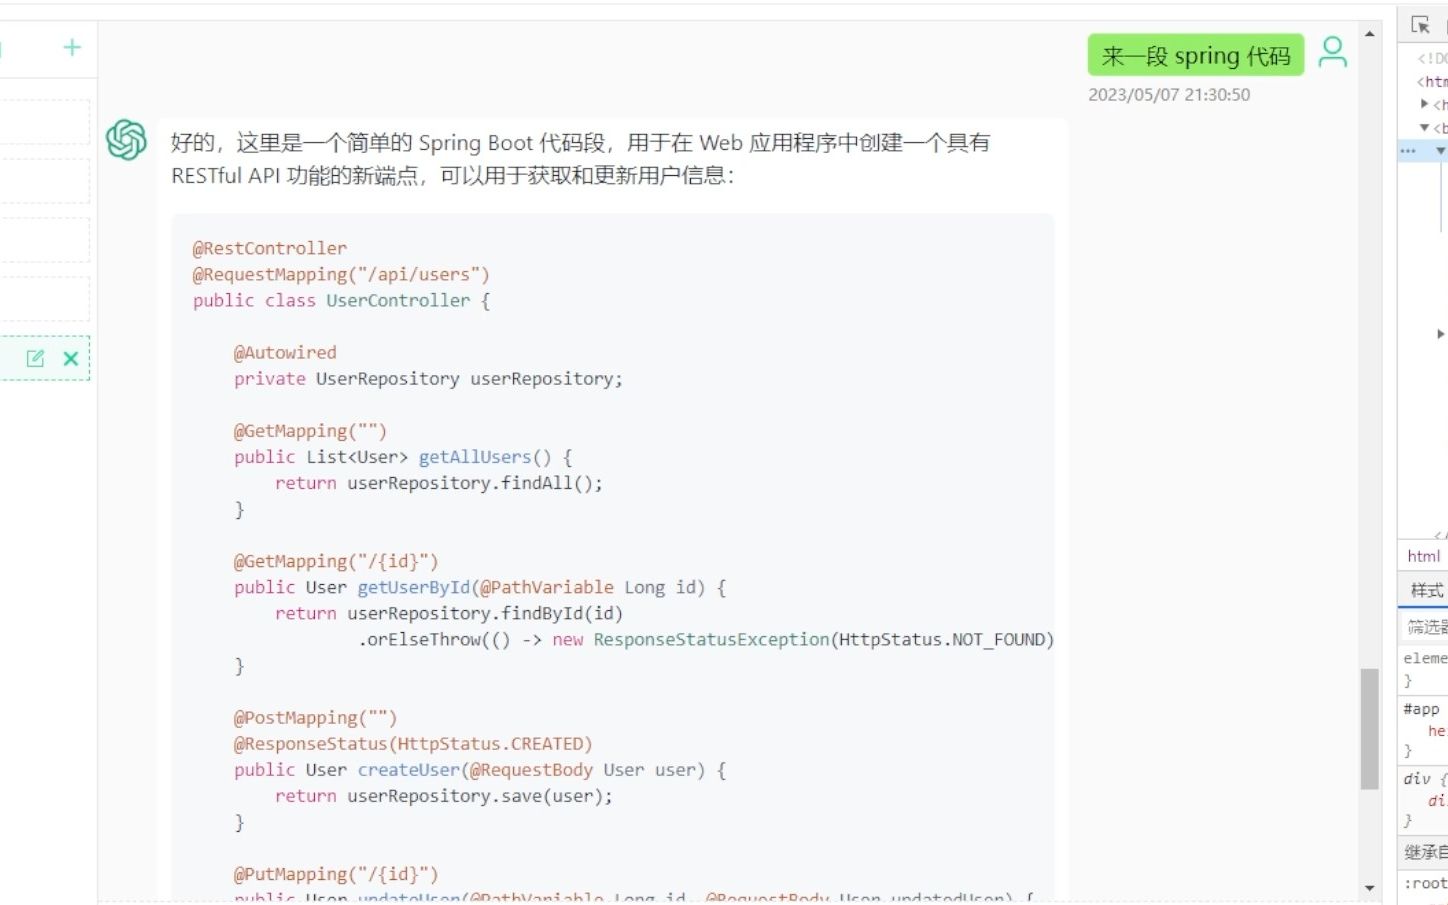The image size is (1448, 905).
Task: Click 'private UserRepository userRepository;' line
Action: click(428, 378)
